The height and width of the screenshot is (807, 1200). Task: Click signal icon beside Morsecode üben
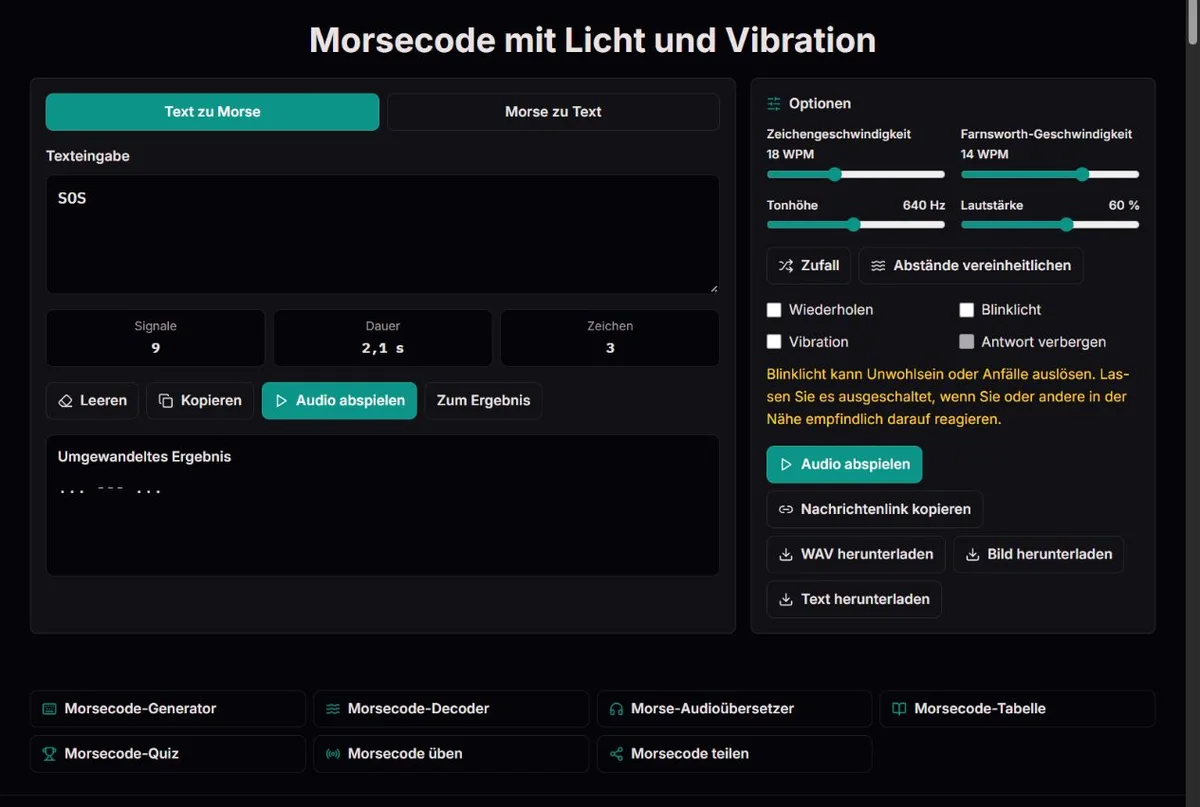pos(333,754)
